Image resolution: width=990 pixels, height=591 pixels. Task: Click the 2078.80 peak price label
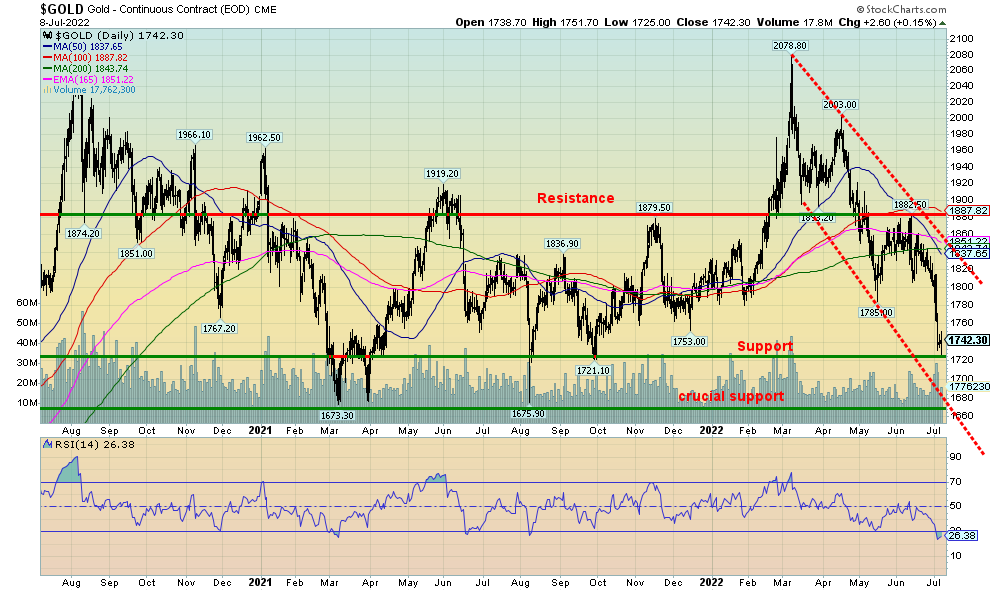[x=789, y=46]
